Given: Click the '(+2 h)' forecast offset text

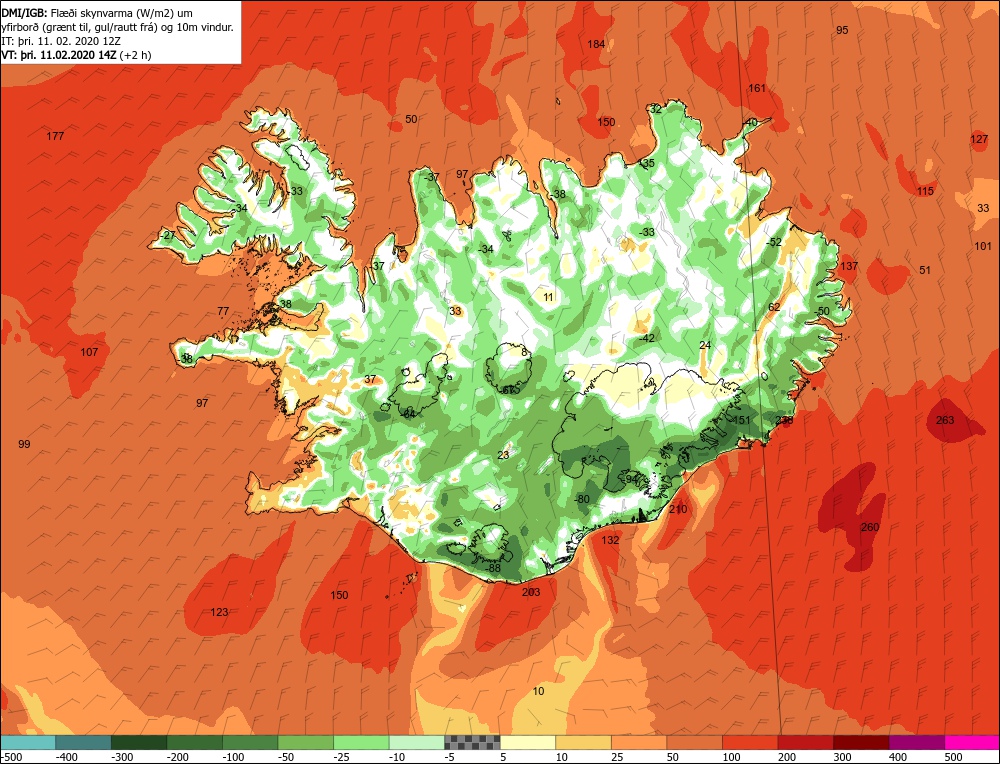Looking at the screenshot, I should coord(135,55).
